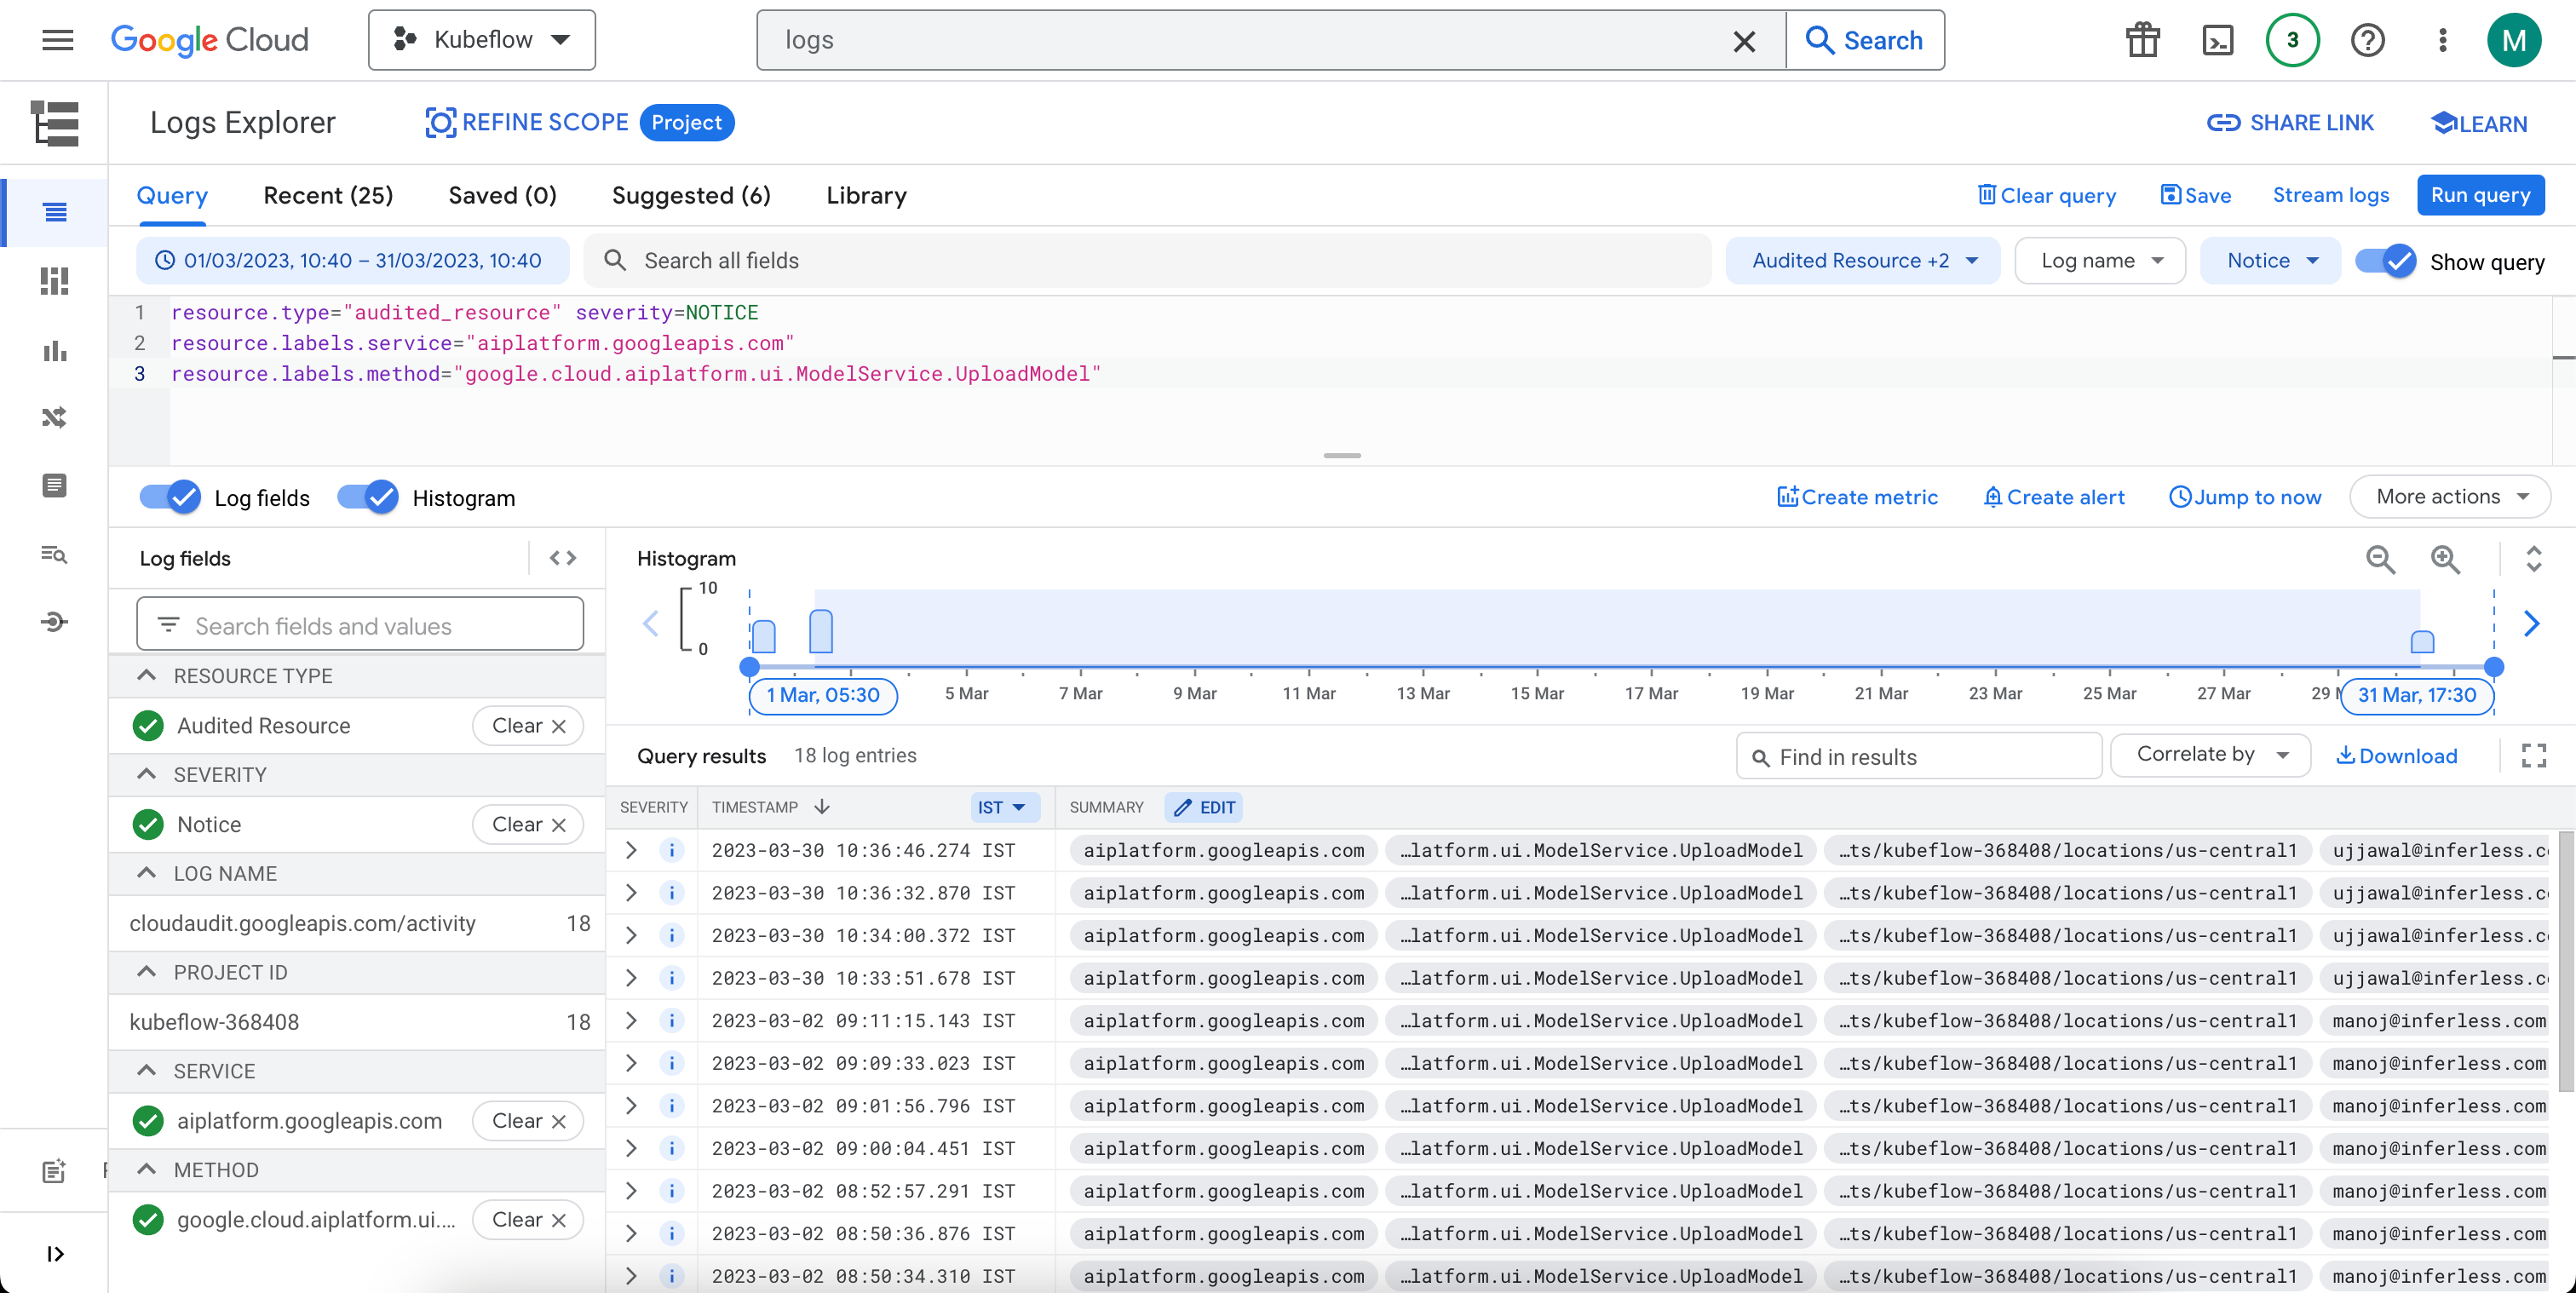
Task: Click fullscreen icon for query results
Action: [x=2533, y=756]
